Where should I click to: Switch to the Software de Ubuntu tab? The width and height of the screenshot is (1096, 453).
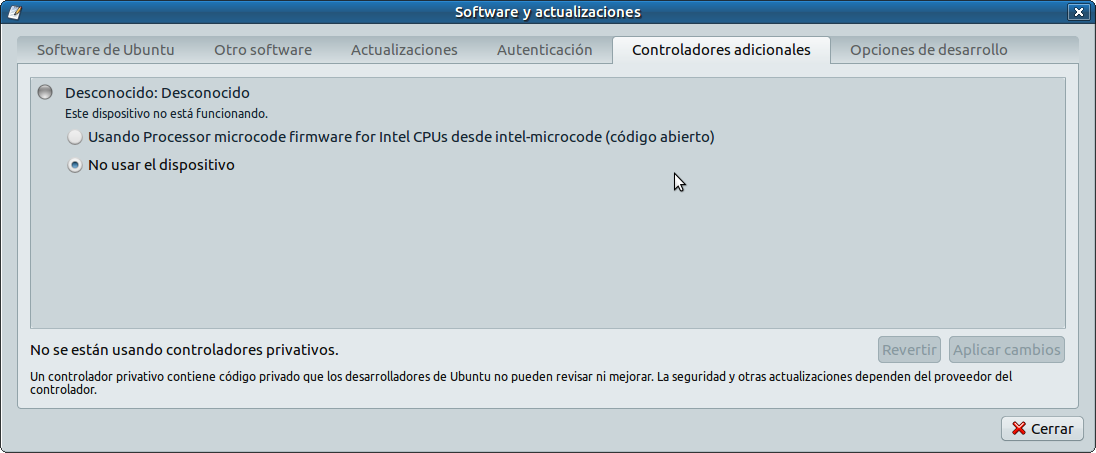point(106,50)
